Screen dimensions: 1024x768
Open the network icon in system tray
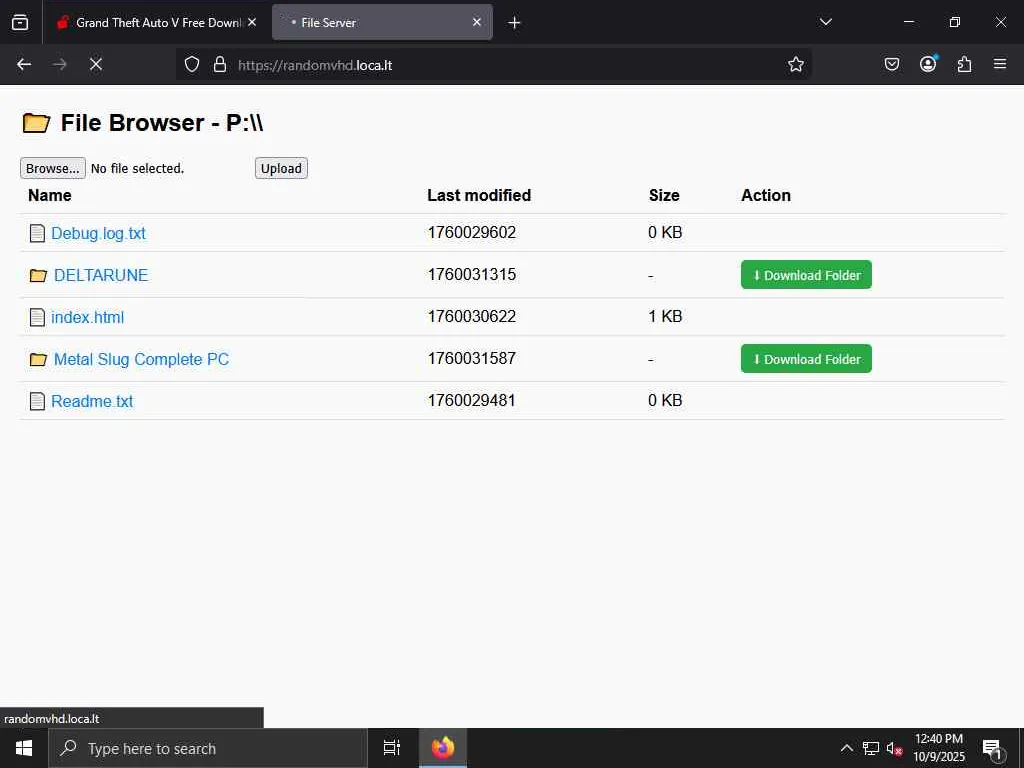pyautogui.click(x=870, y=748)
